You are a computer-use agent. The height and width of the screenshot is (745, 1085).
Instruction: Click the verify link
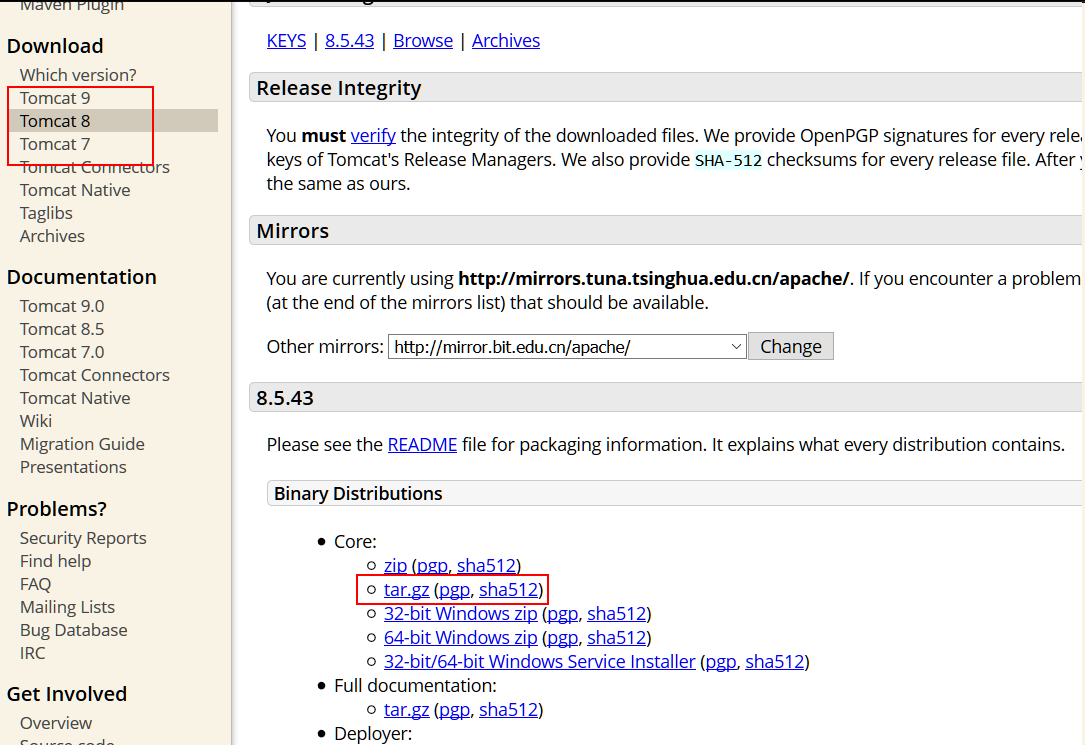373,136
